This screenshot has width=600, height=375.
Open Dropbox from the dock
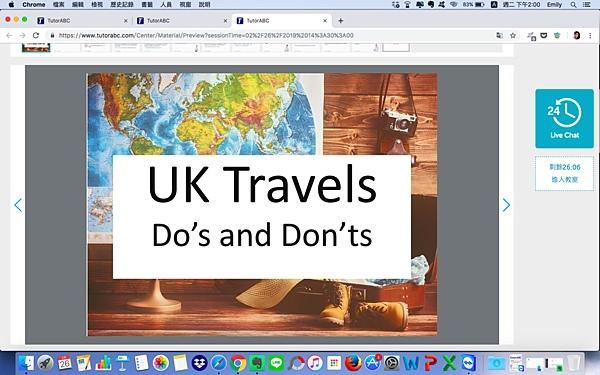coord(199,363)
